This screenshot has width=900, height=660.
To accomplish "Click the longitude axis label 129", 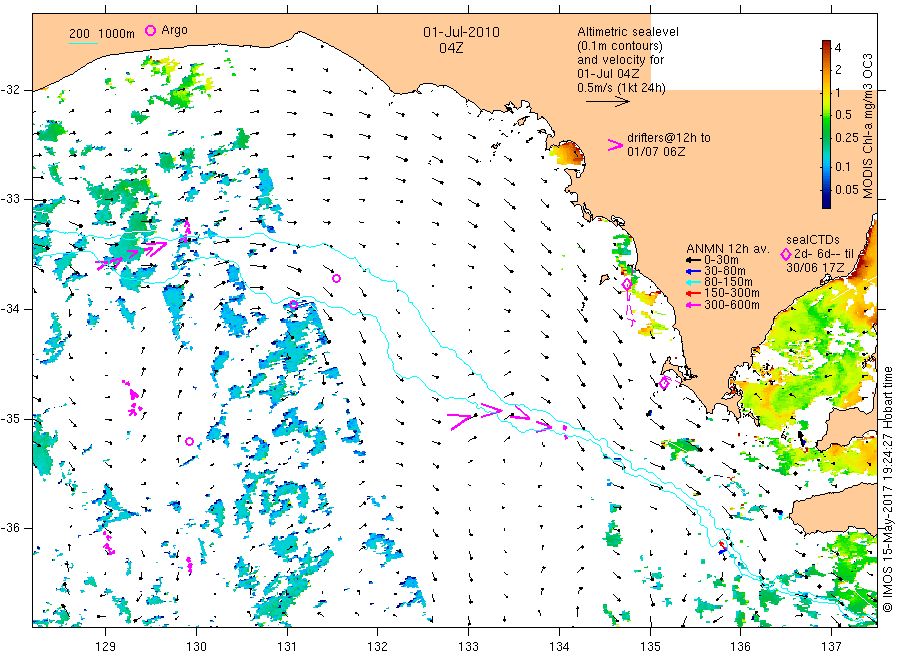I will [x=106, y=647].
